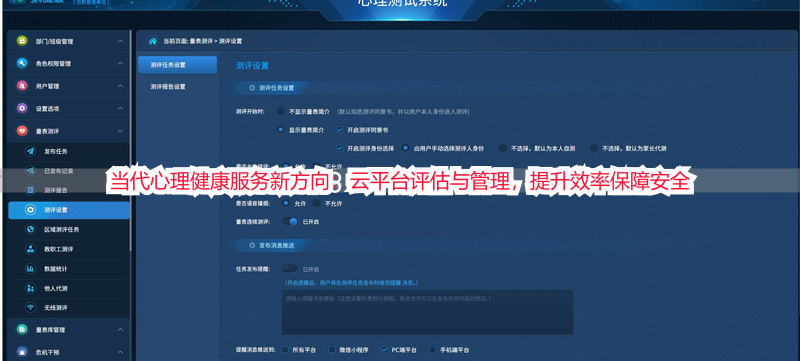
Task: Click the 量表库管理 icon
Action: [21, 330]
